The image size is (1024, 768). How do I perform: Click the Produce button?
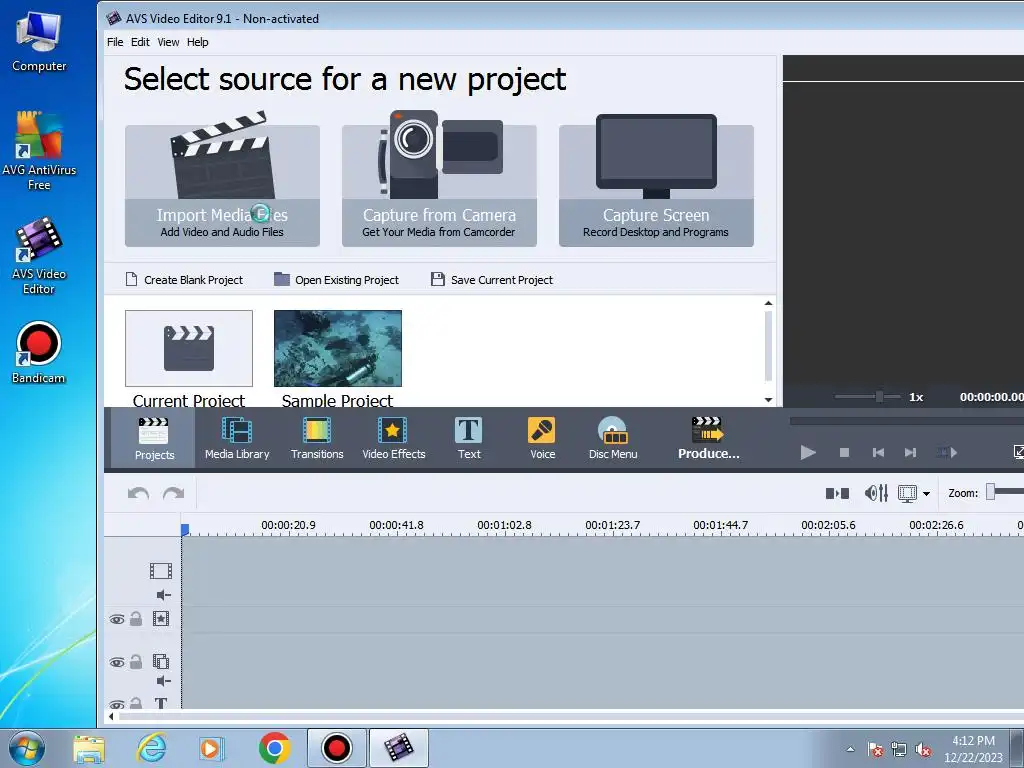[708, 438]
